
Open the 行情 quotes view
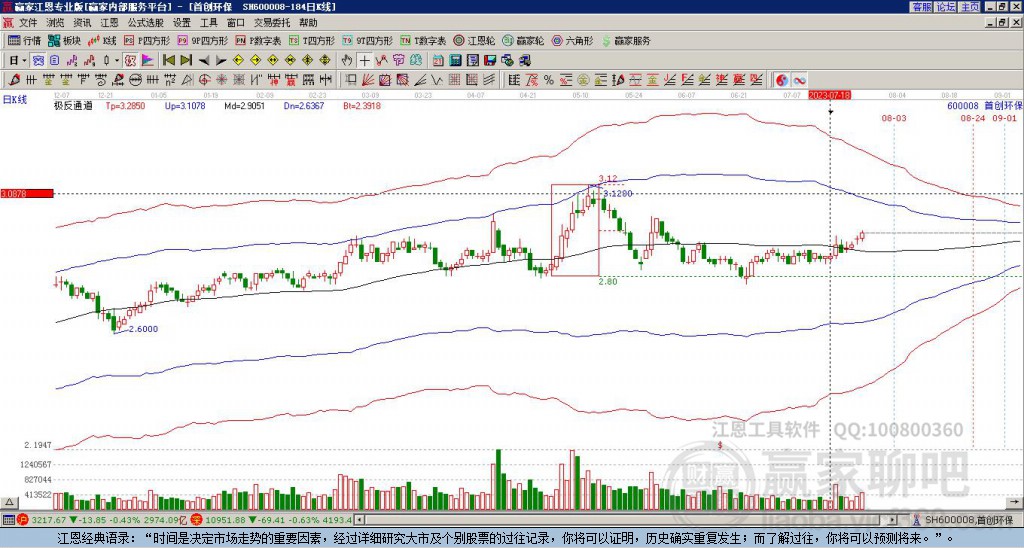pyautogui.click(x=24, y=40)
